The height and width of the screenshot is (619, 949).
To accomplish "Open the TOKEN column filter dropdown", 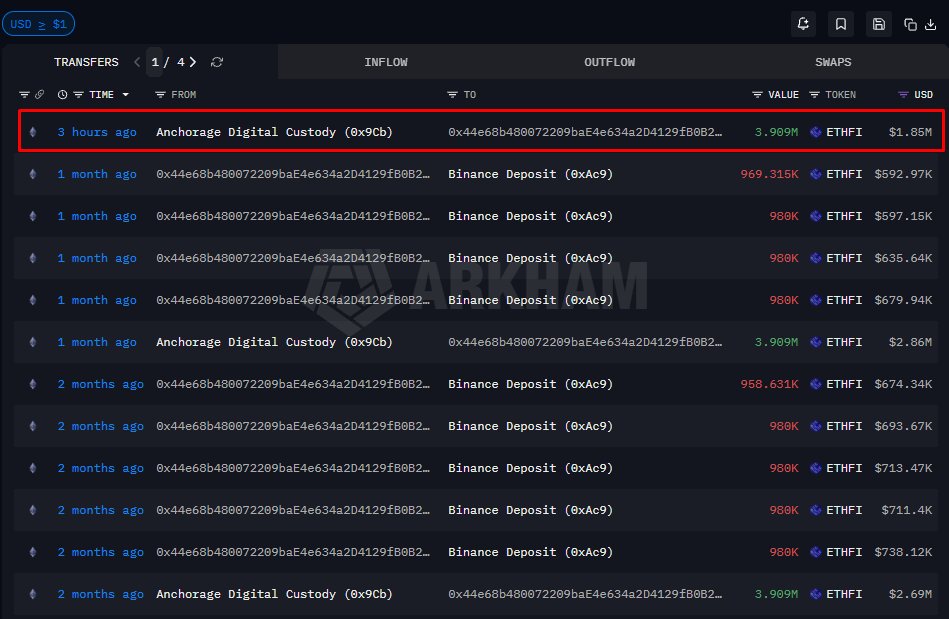I will tap(814, 95).
